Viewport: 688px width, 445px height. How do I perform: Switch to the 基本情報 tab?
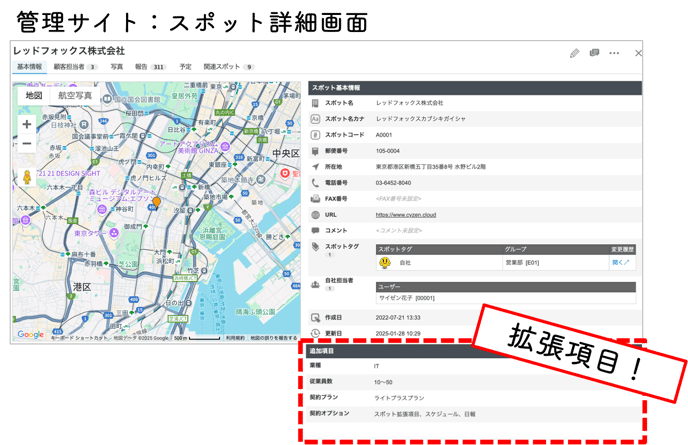click(x=29, y=67)
